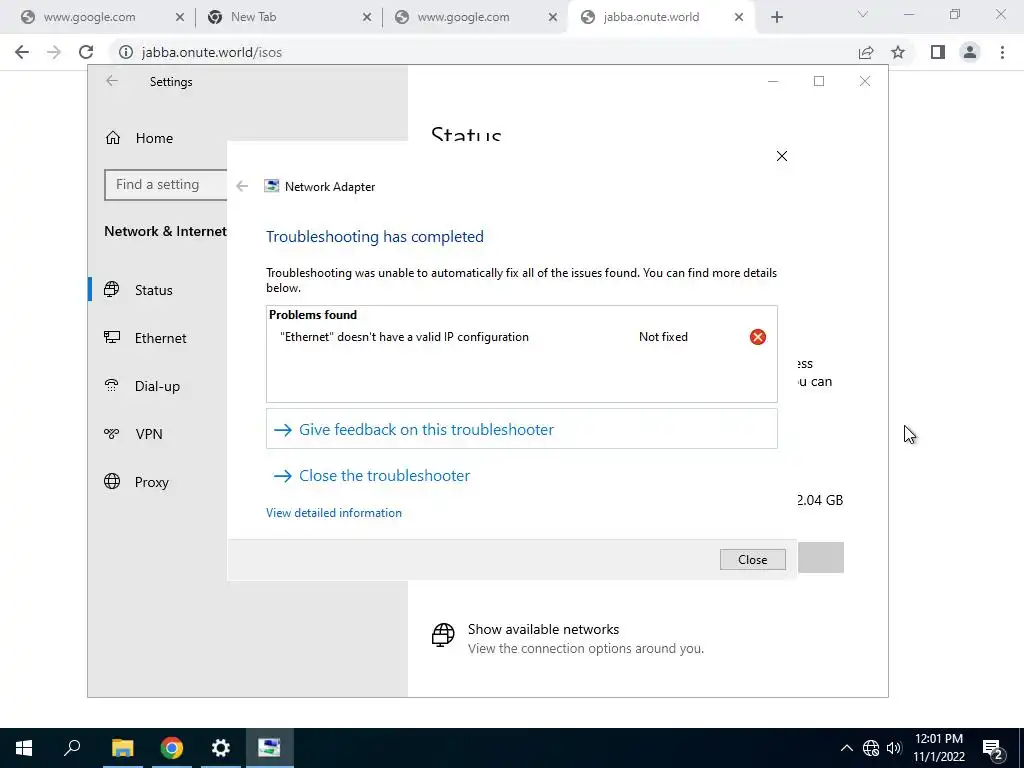This screenshot has width=1024, height=768.
Task: Select Status in Network & Internet sidebar
Action: pos(153,290)
